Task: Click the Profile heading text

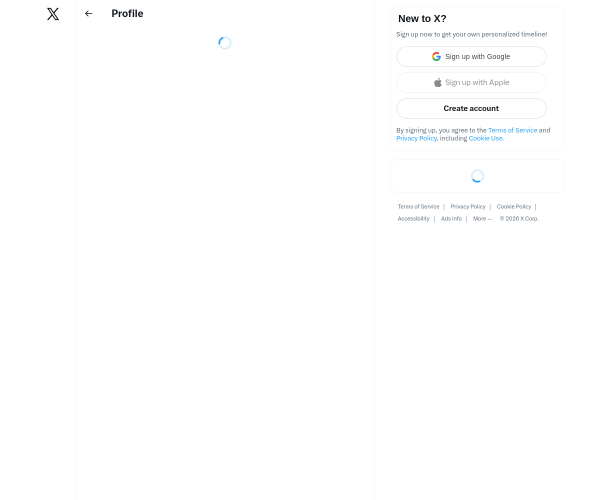Action: click(x=127, y=14)
